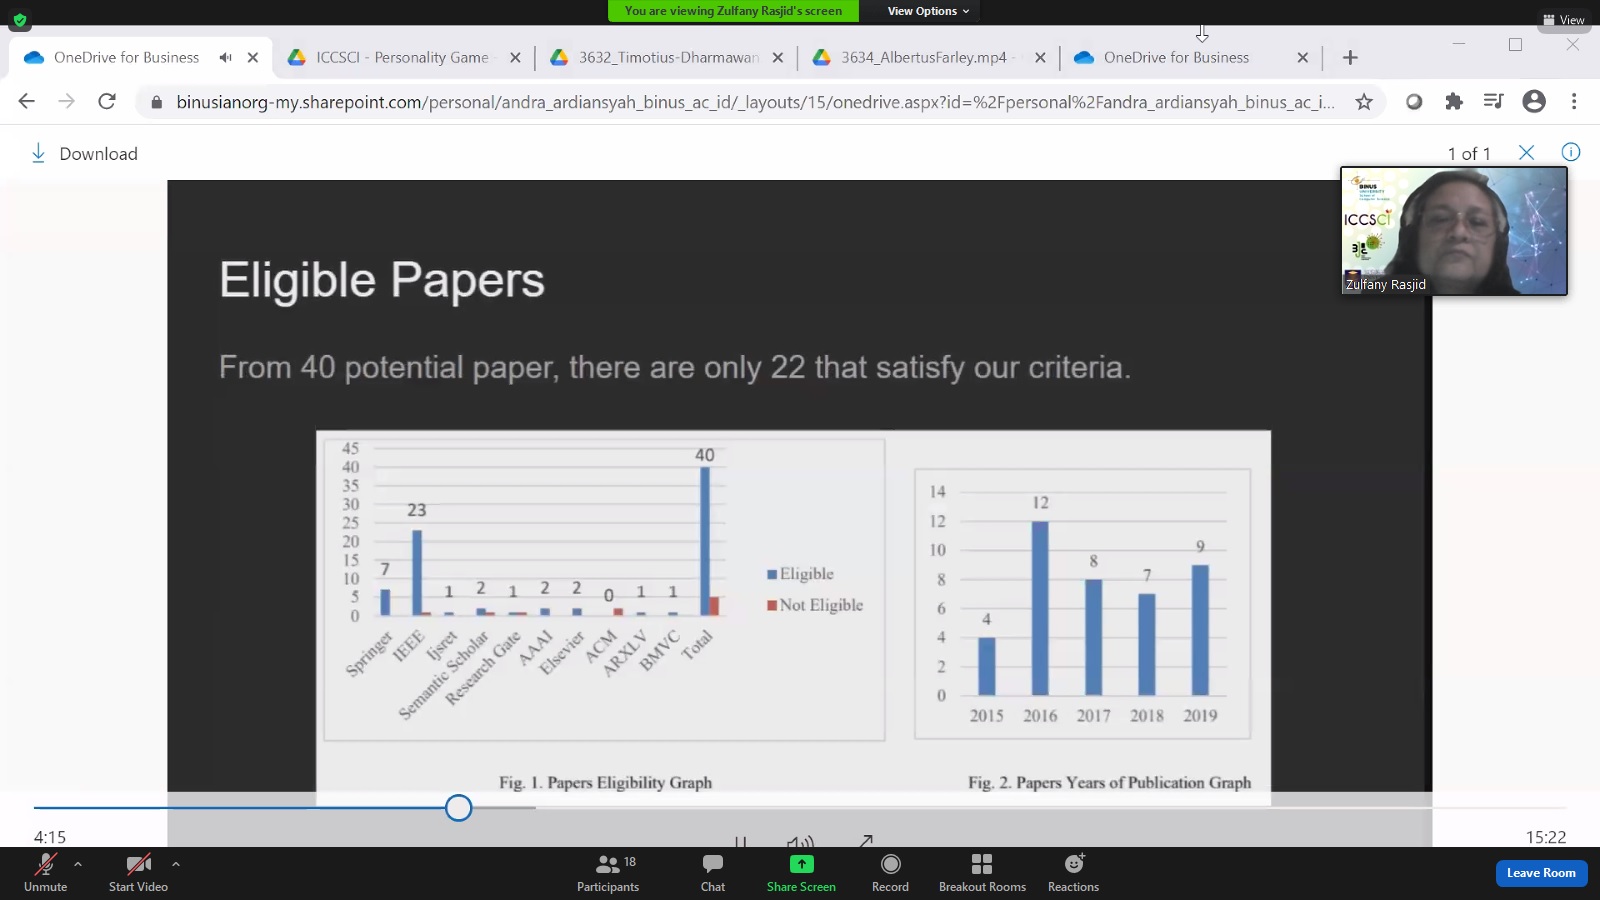Viewport: 1600px width, 900px height.
Task: Unmute the microphone in Zoom
Action: [45, 872]
